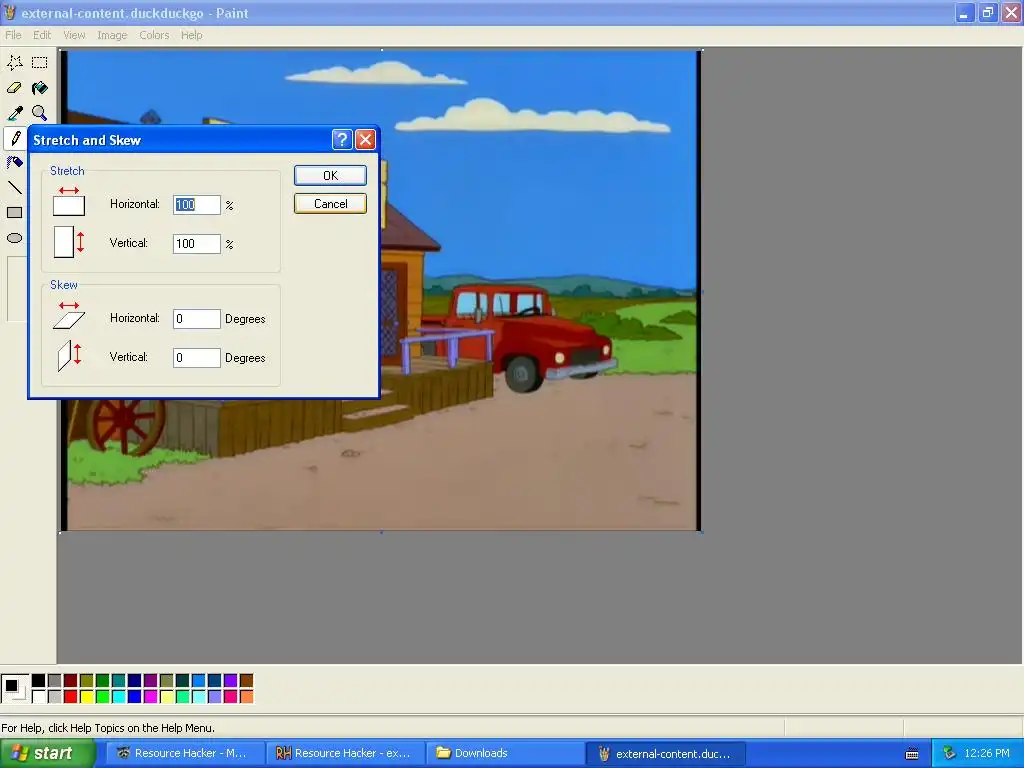Viewport: 1024px width, 768px height.
Task: Click the 12:26 PM taskbar clock
Action: tap(987, 754)
